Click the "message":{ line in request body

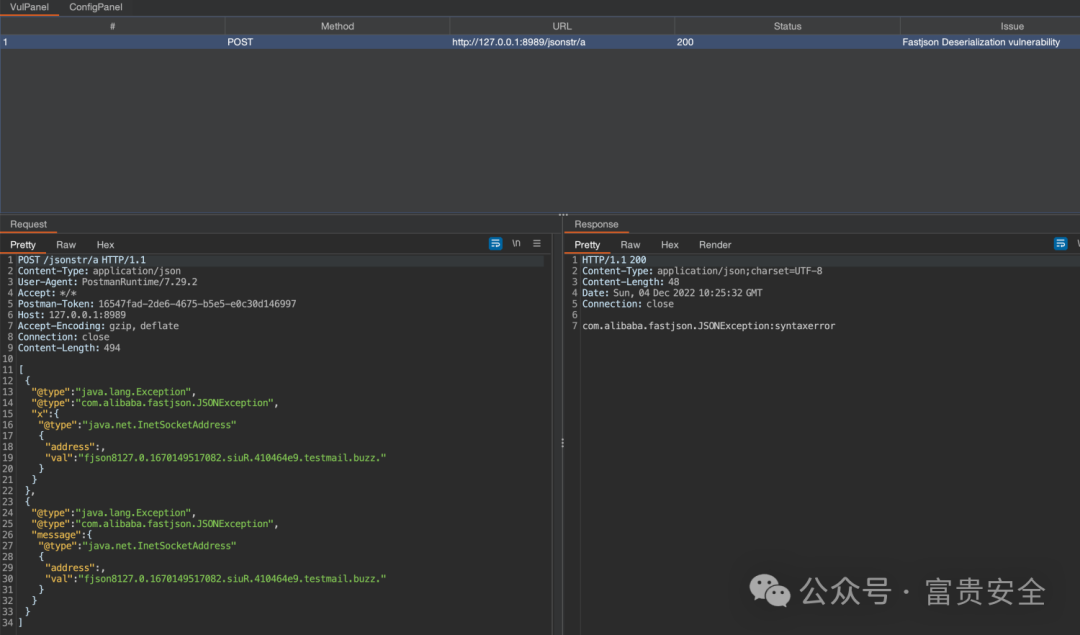[61, 534]
